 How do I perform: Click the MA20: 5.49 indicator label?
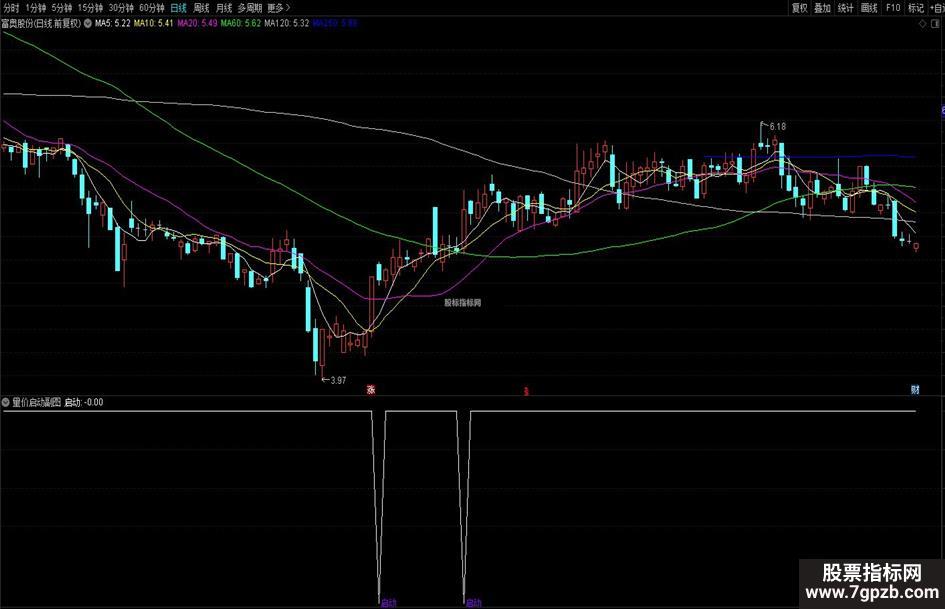[197, 24]
